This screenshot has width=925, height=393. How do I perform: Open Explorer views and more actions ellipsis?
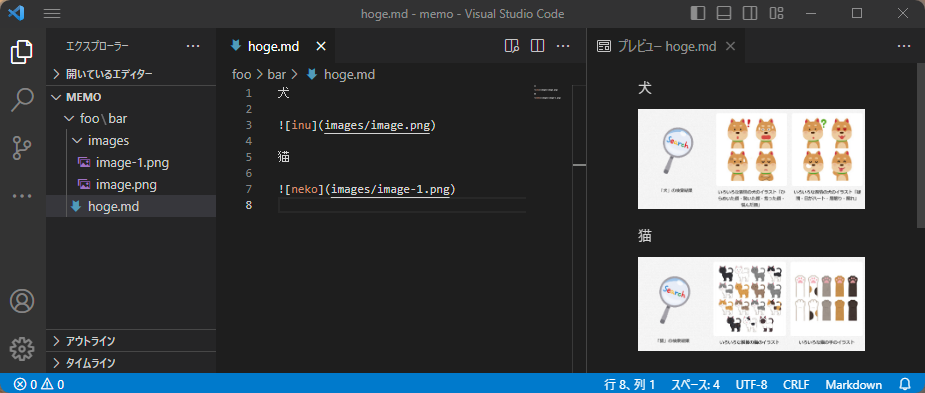[x=193, y=46]
